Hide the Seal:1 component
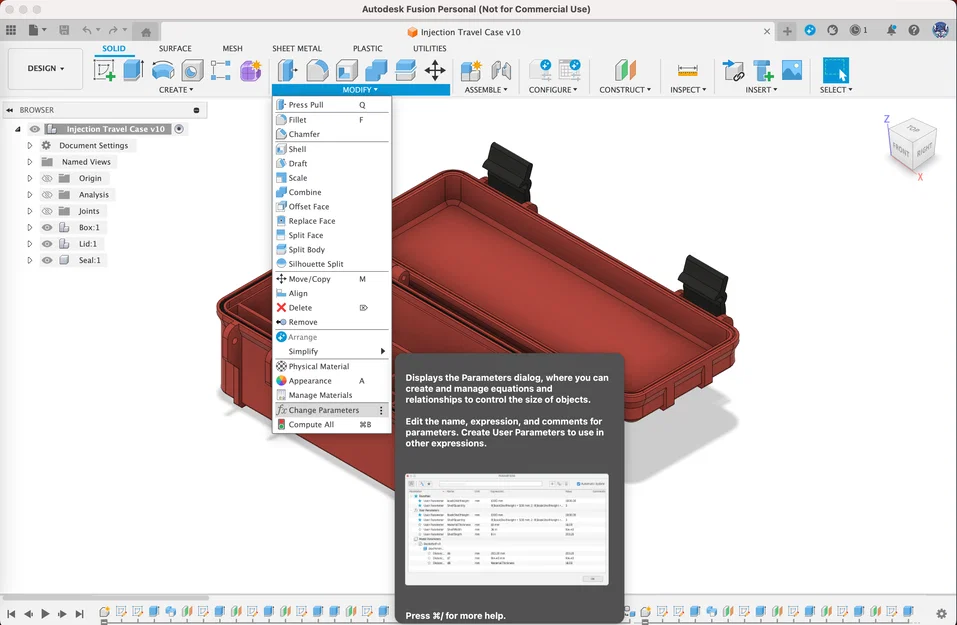 point(47,260)
